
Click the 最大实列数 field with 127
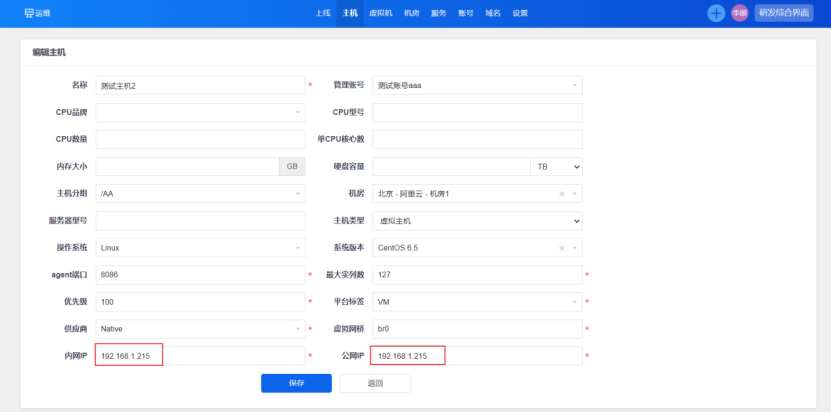pyautogui.click(x=478, y=275)
